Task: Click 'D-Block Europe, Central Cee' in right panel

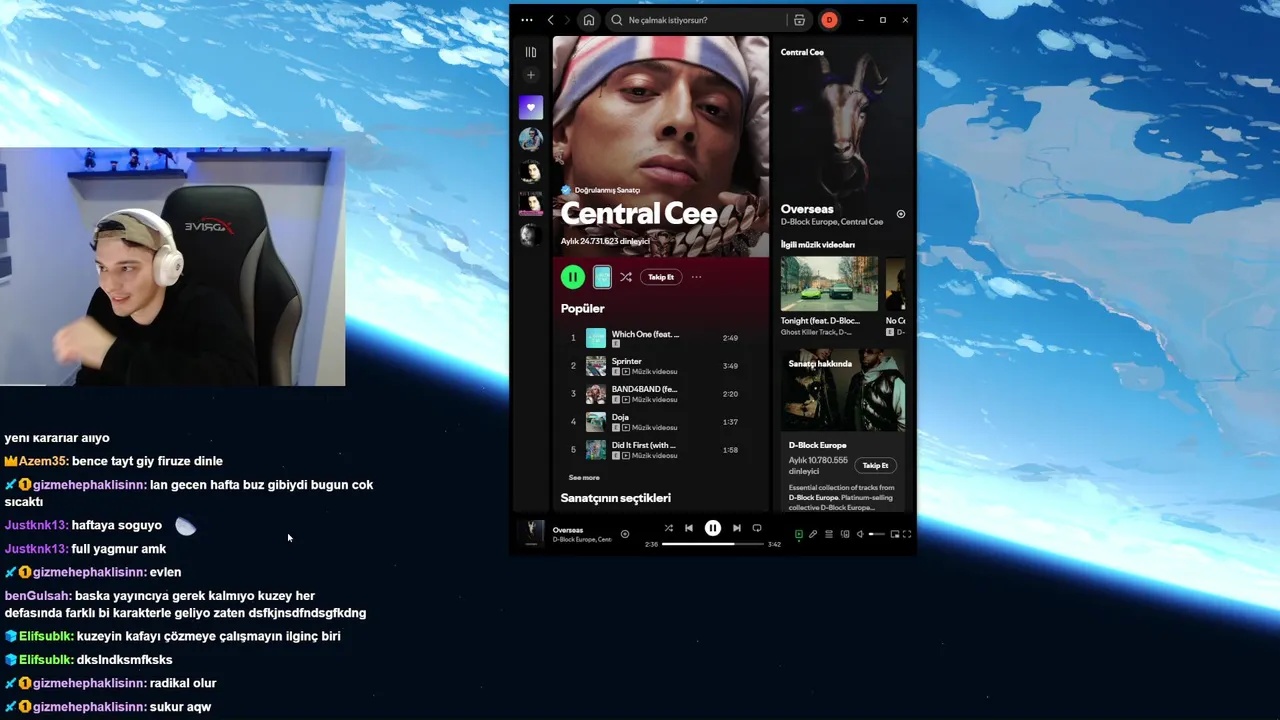Action: [x=832, y=222]
